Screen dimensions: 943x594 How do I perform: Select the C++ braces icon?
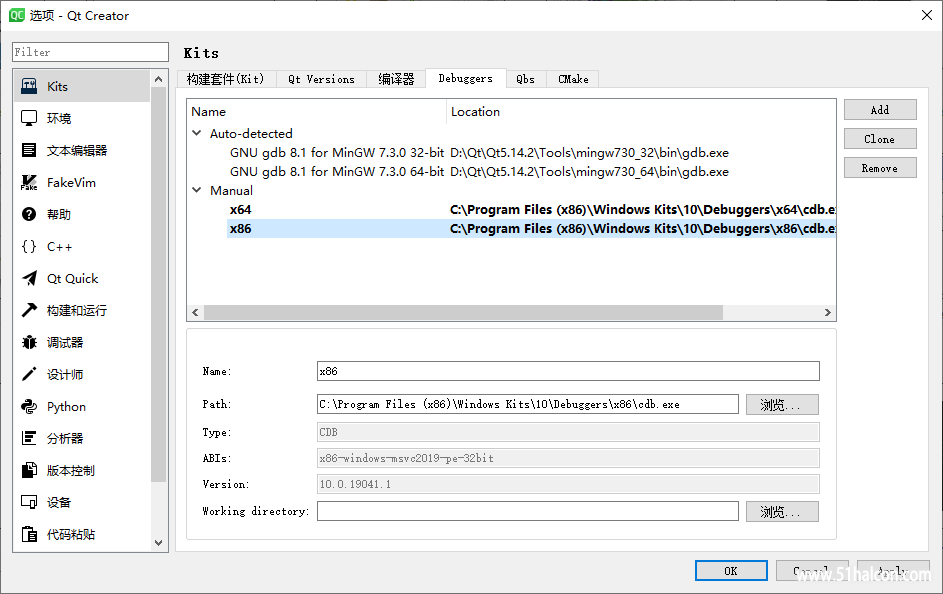pyautogui.click(x=29, y=246)
